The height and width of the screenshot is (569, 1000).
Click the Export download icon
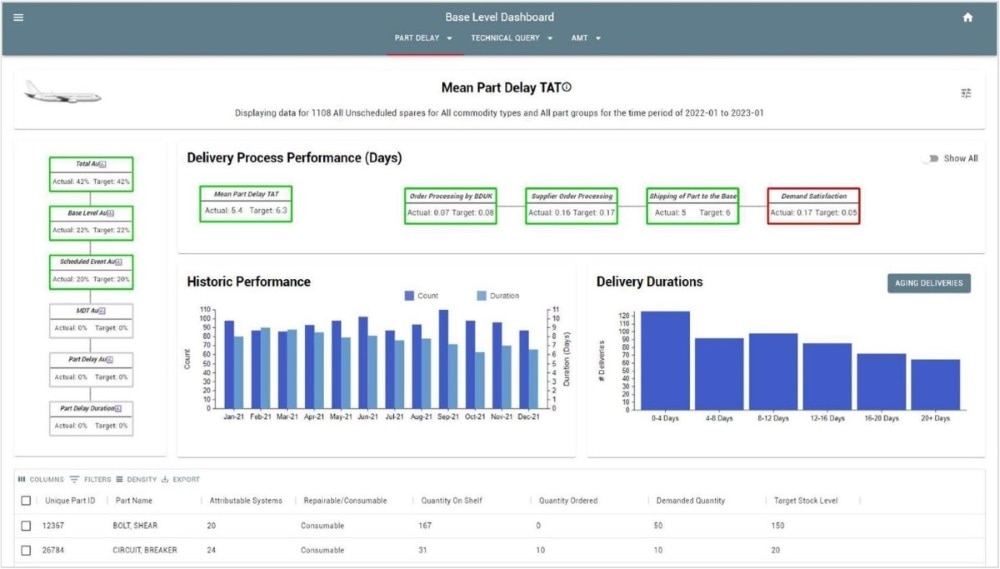(x=165, y=479)
